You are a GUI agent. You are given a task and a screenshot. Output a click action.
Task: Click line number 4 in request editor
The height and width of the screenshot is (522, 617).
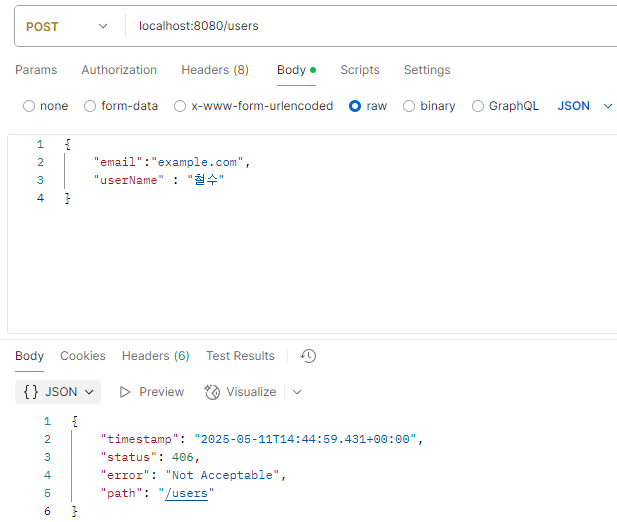click(41, 198)
